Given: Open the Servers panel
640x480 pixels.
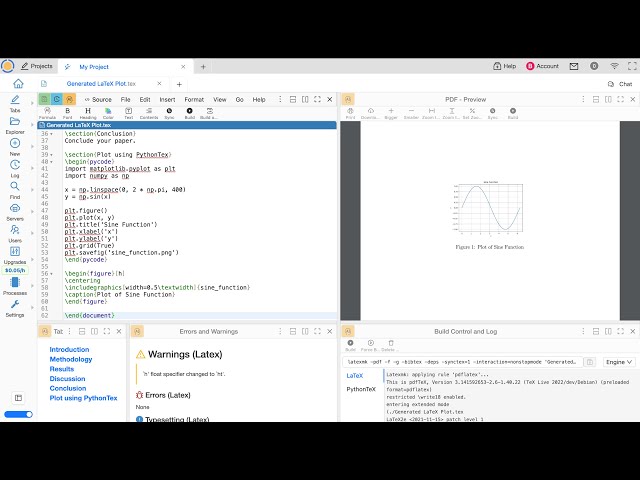Looking at the screenshot, I should [x=15, y=211].
